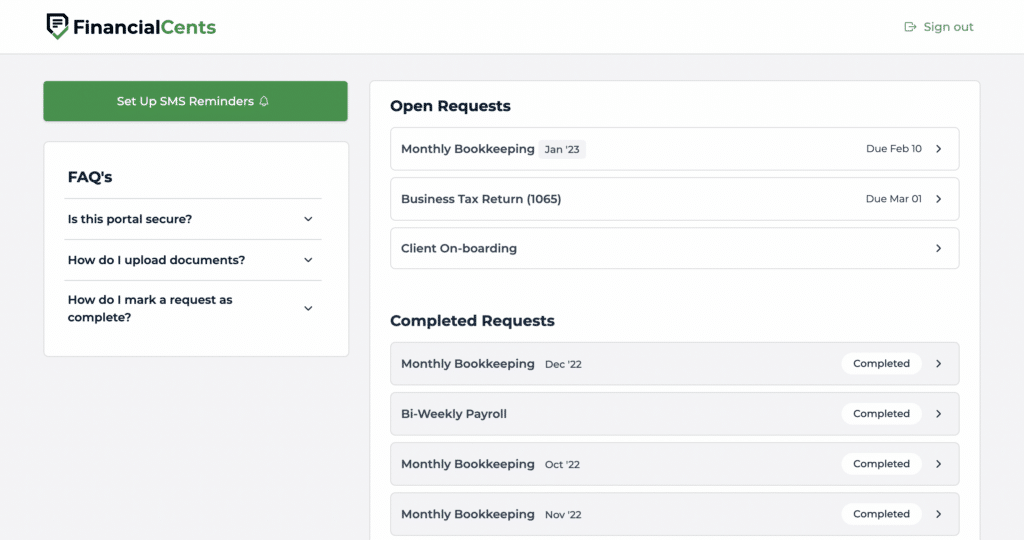Open the Business Tax Return (1065) request
1024x540 pixels.
tap(675, 199)
